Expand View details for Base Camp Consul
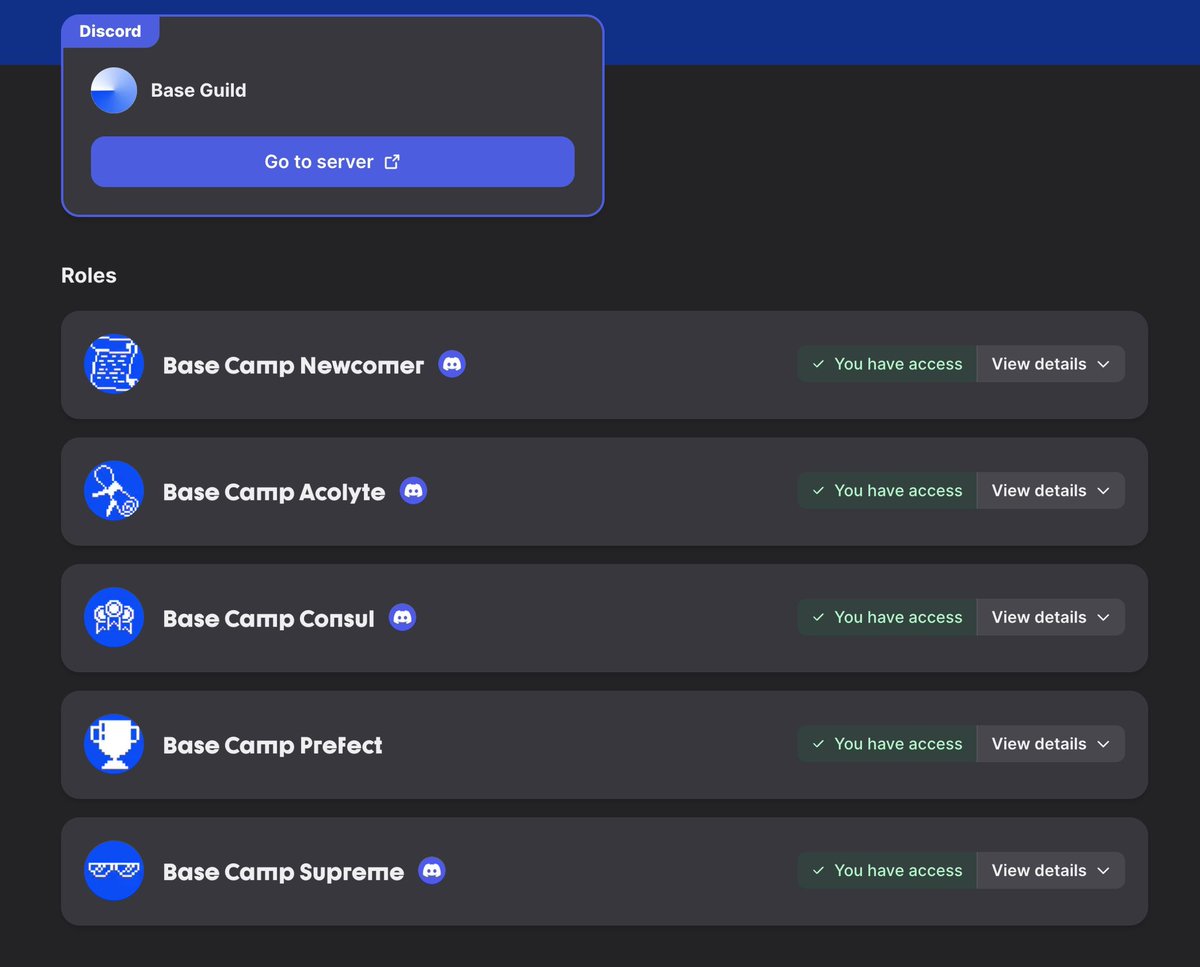Image resolution: width=1200 pixels, height=967 pixels. [1050, 617]
